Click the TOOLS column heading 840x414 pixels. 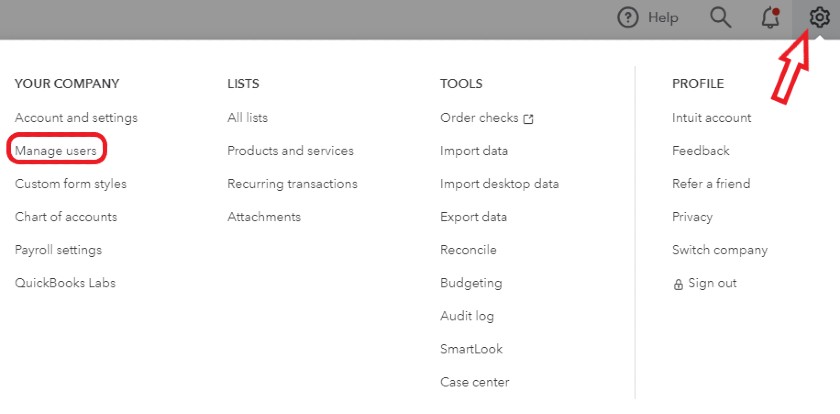tap(461, 84)
